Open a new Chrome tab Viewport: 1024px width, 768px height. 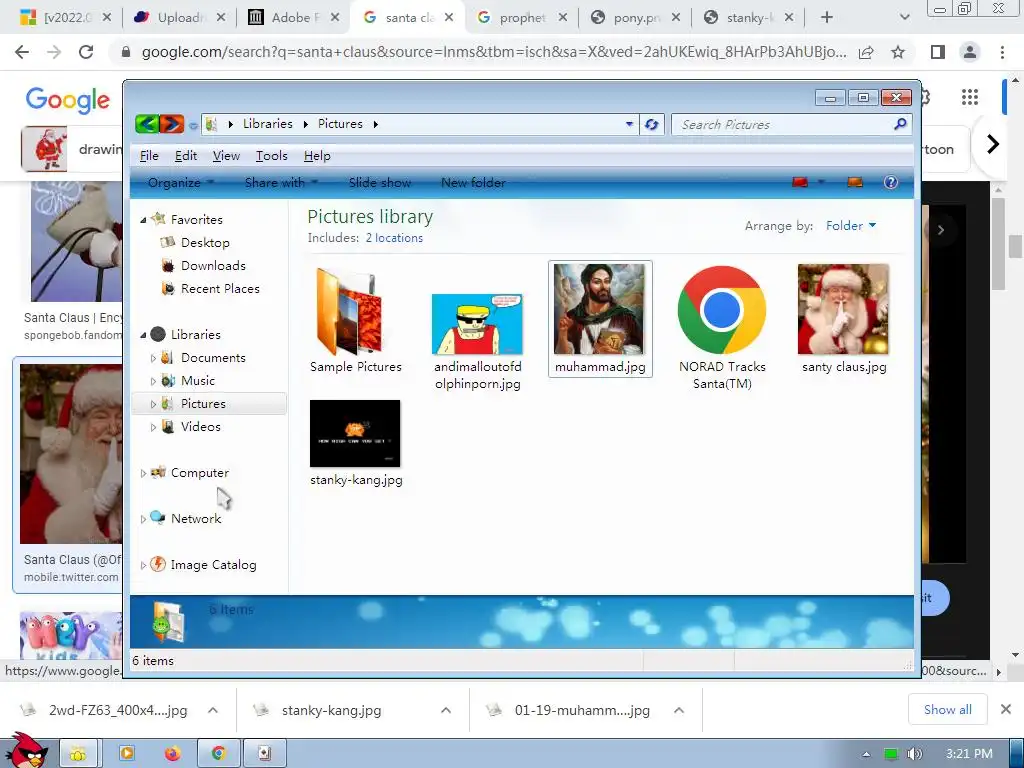tap(827, 18)
